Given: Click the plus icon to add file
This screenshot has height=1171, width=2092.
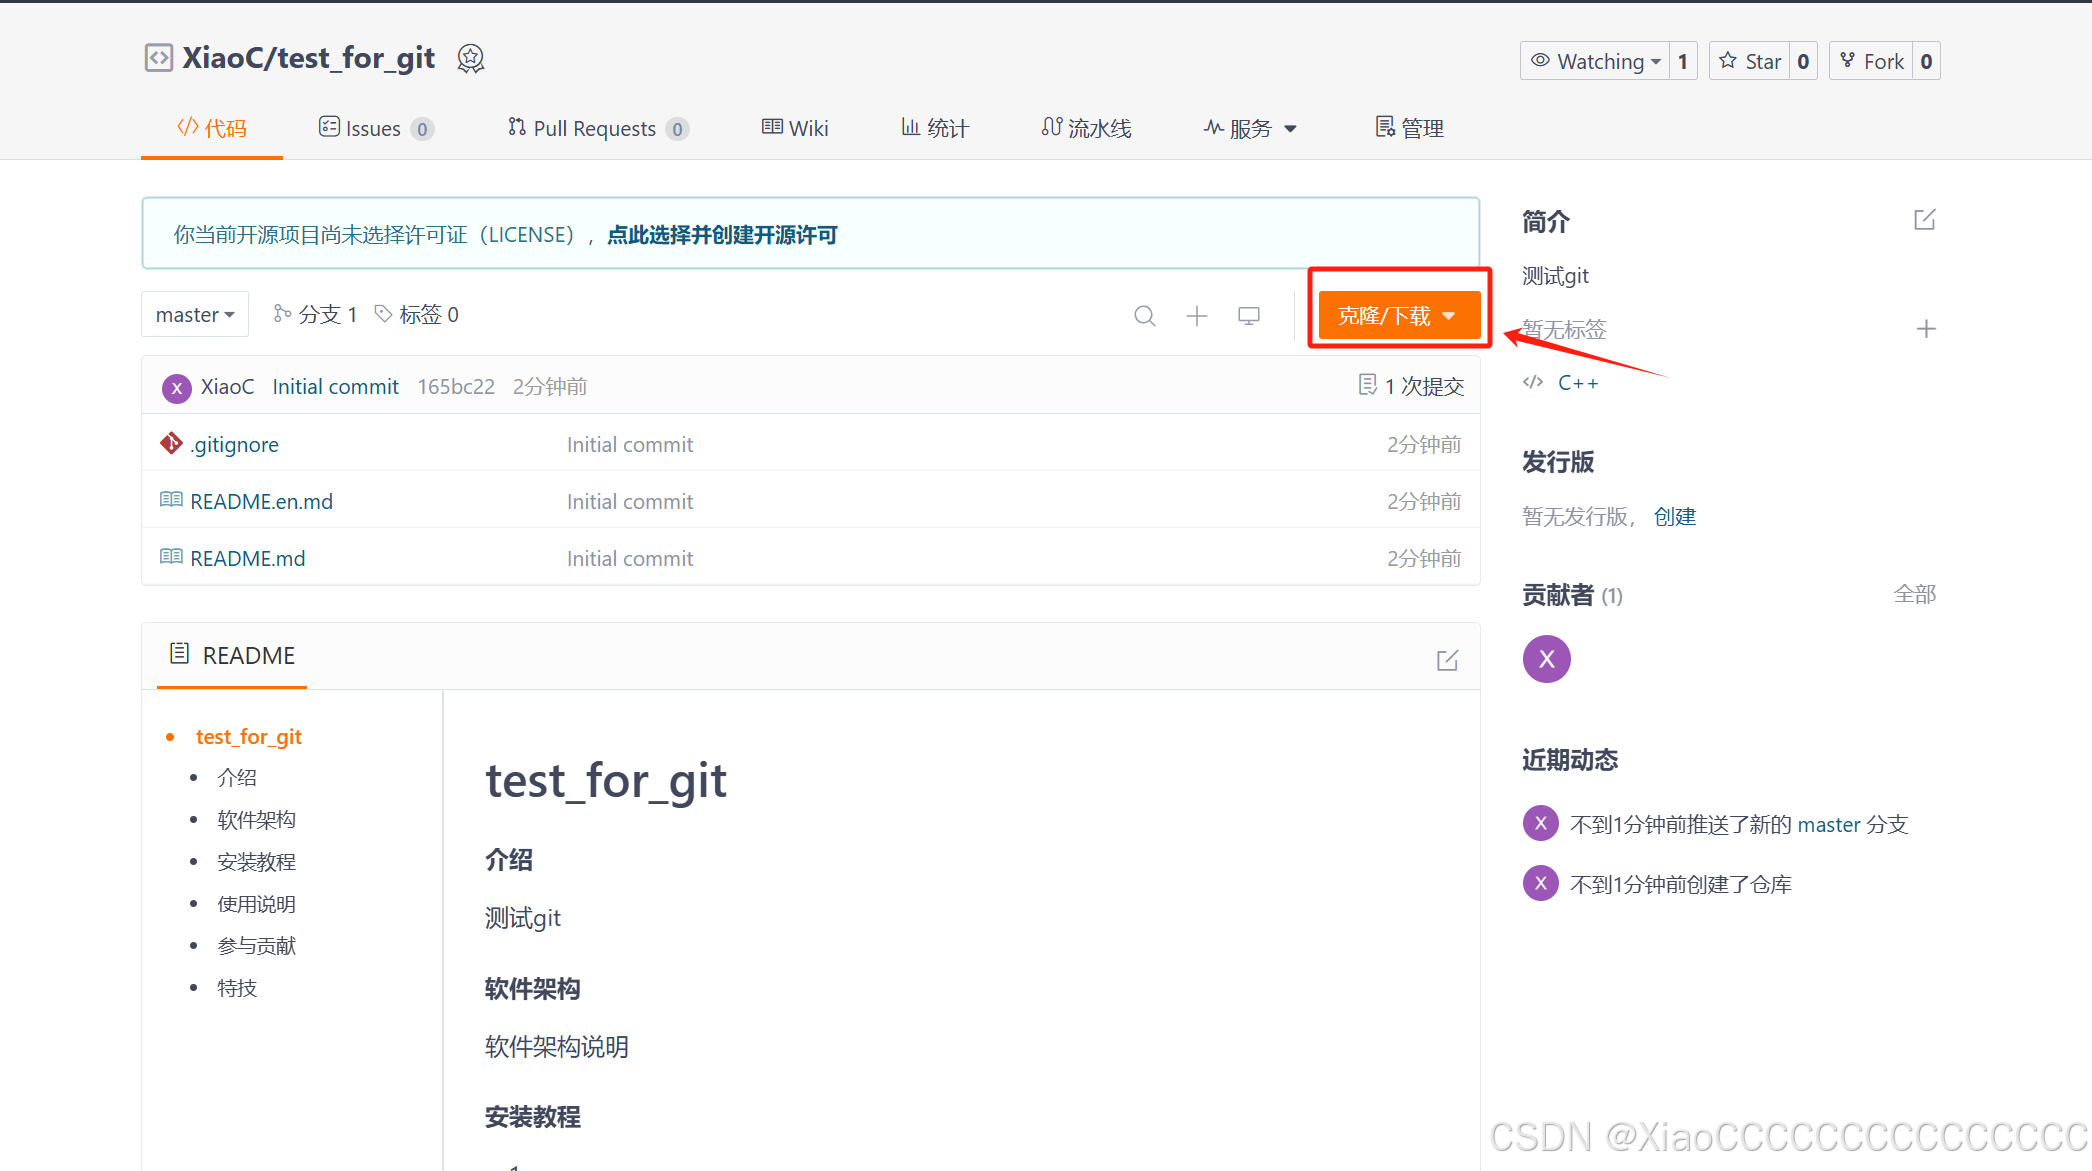Looking at the screenshot, I should coord(1197,316).
